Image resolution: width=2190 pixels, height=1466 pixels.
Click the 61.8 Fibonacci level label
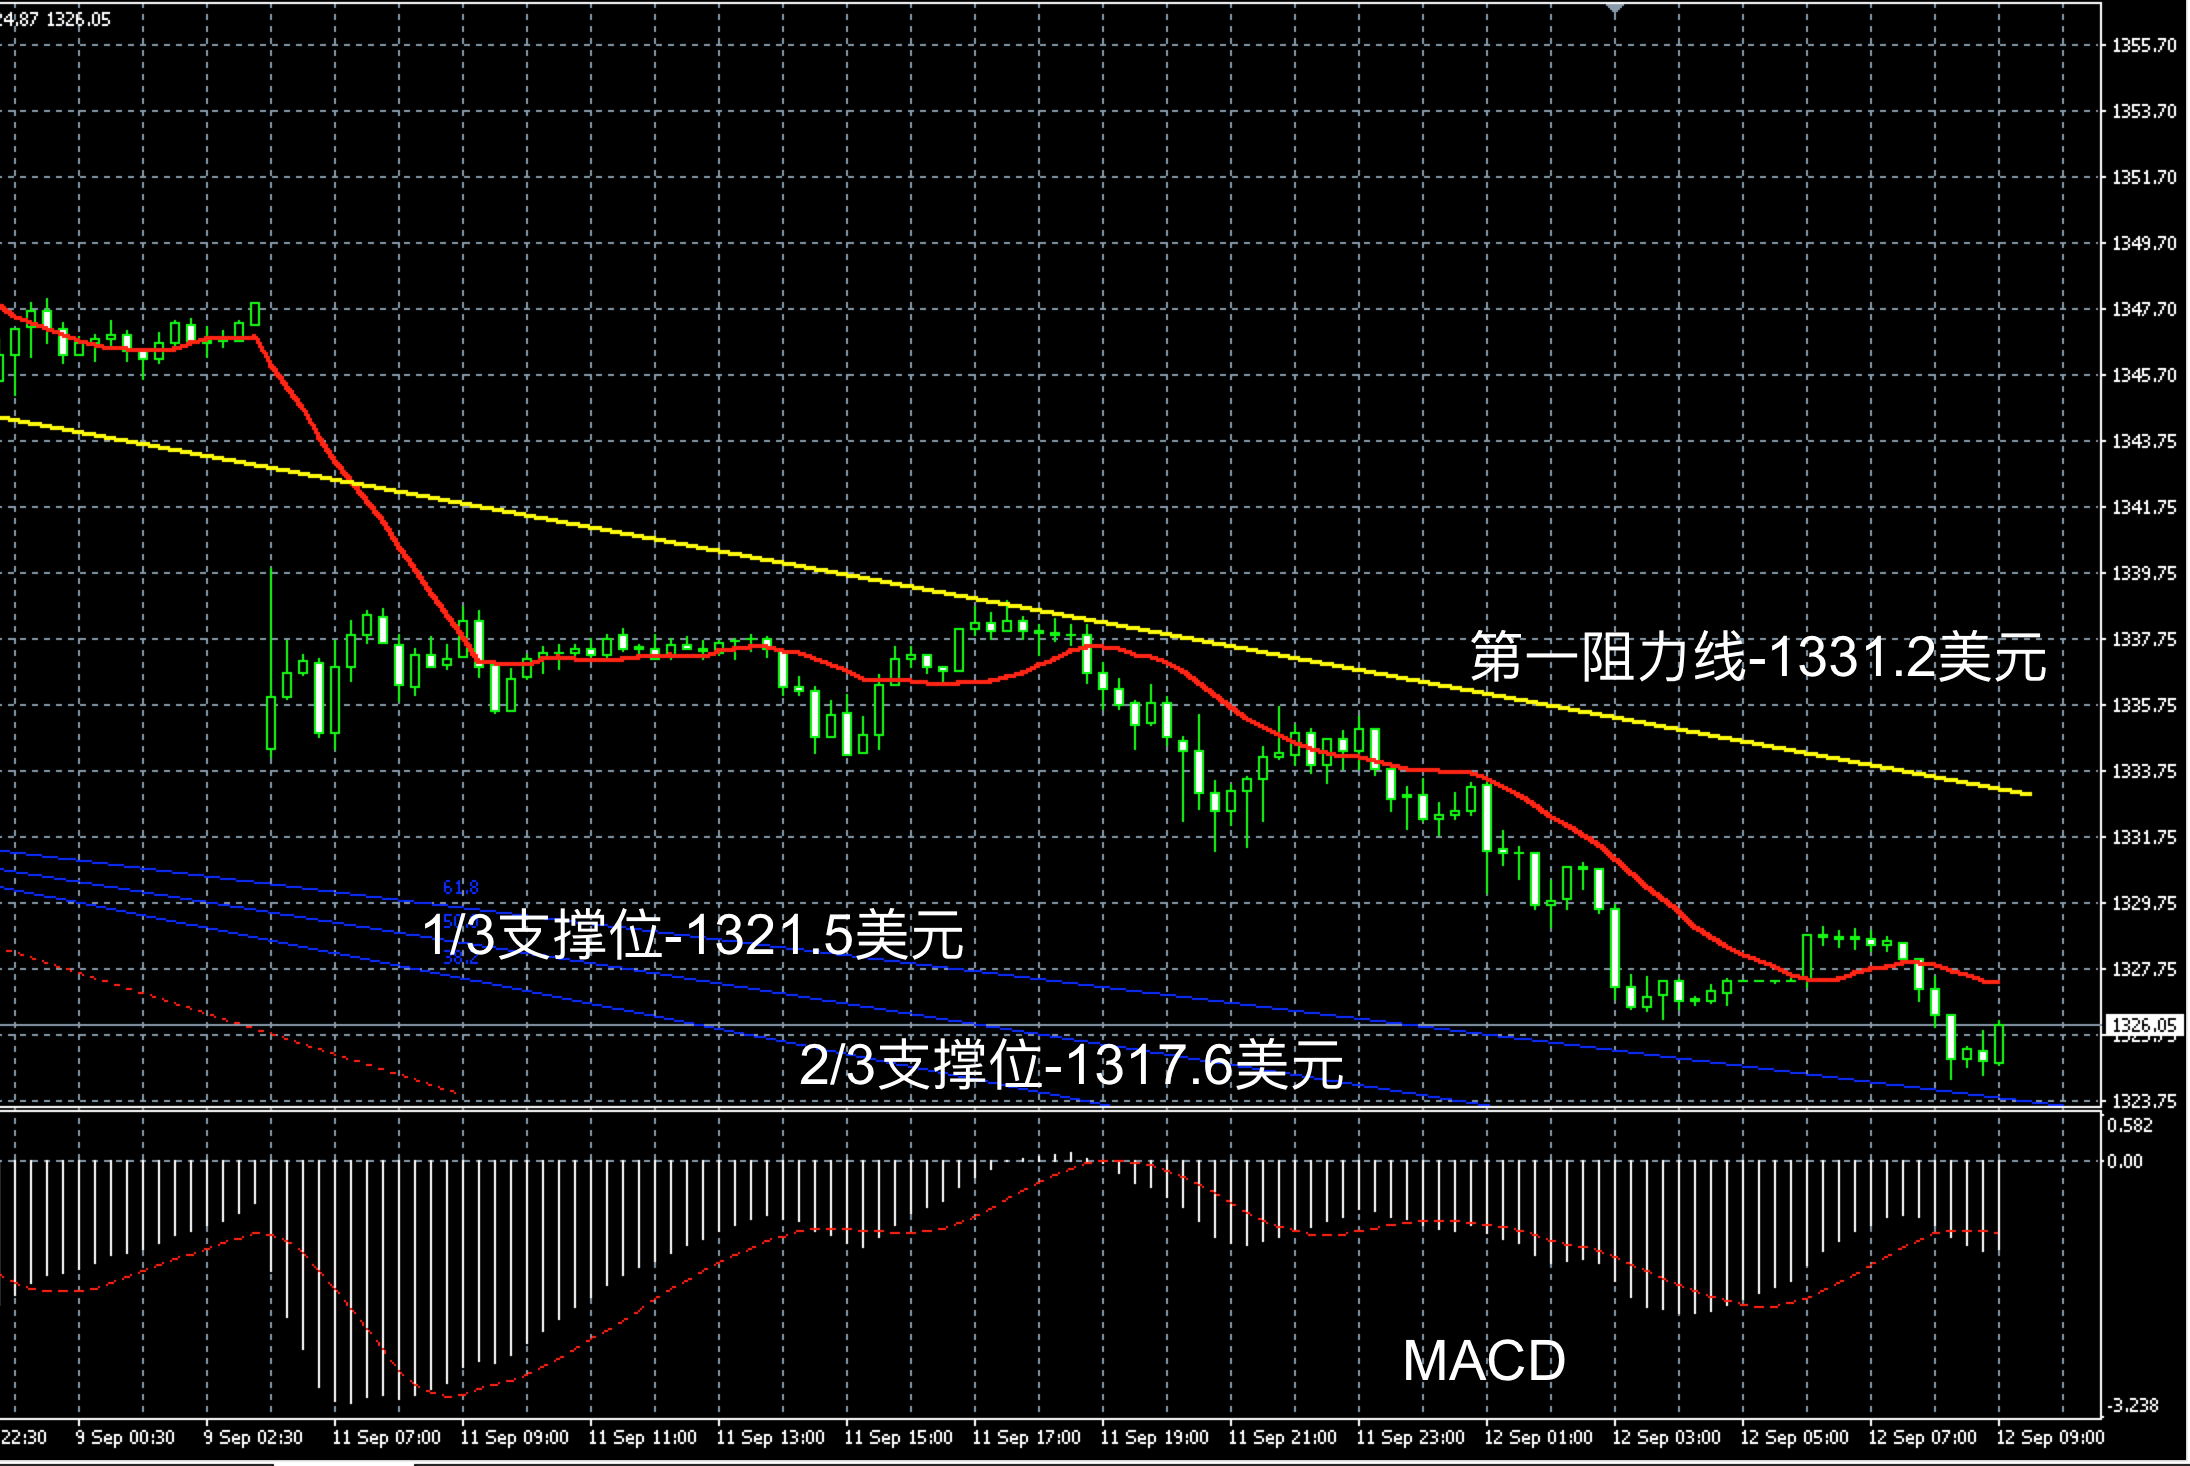click(x=460, y=887)
